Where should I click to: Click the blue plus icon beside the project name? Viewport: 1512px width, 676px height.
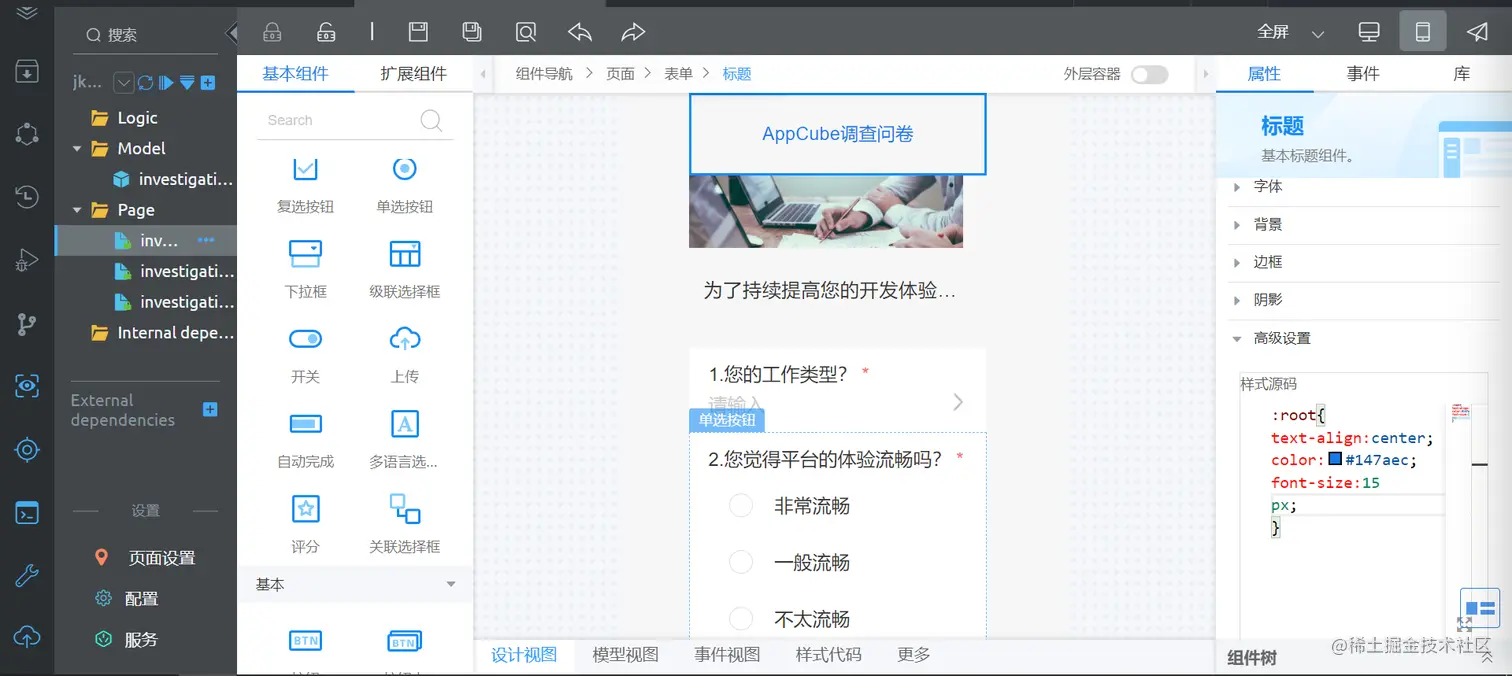click(208, 82)
